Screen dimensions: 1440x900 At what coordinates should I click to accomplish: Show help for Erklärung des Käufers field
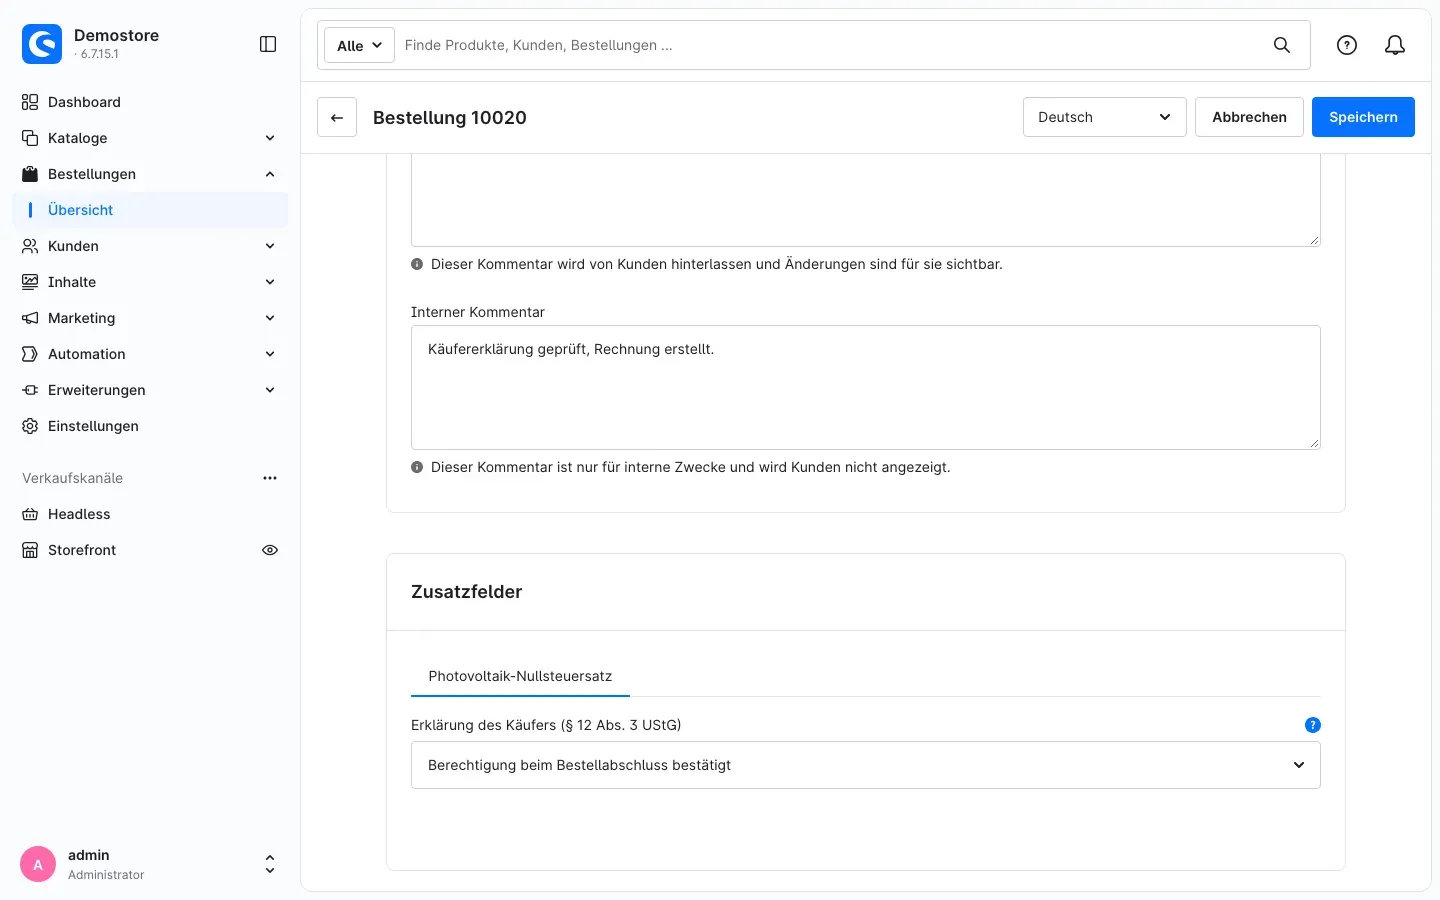(x=1313, y=725)
